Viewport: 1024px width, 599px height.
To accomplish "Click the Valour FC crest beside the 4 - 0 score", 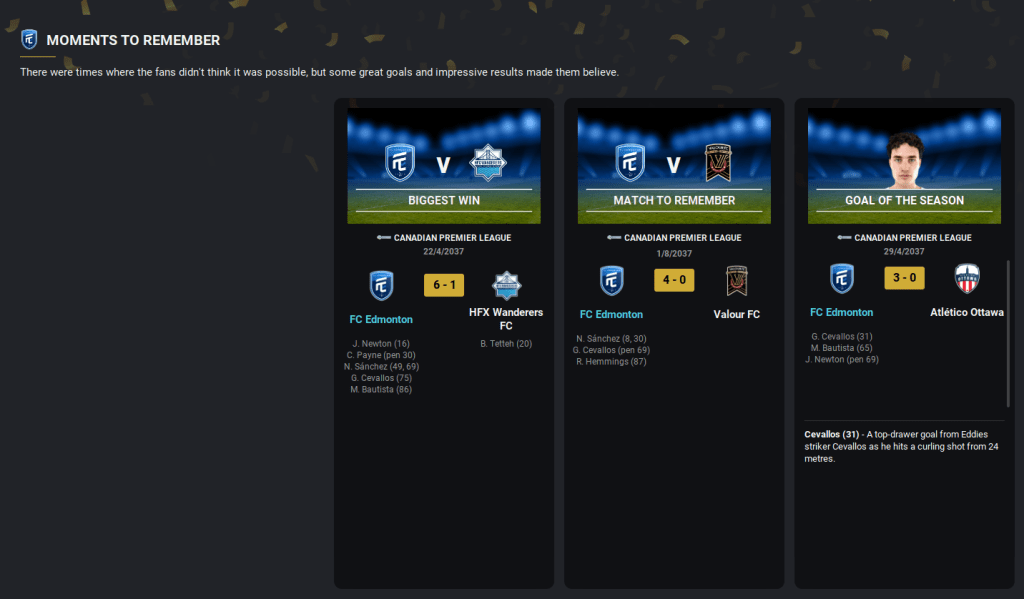I will point(737,281).
